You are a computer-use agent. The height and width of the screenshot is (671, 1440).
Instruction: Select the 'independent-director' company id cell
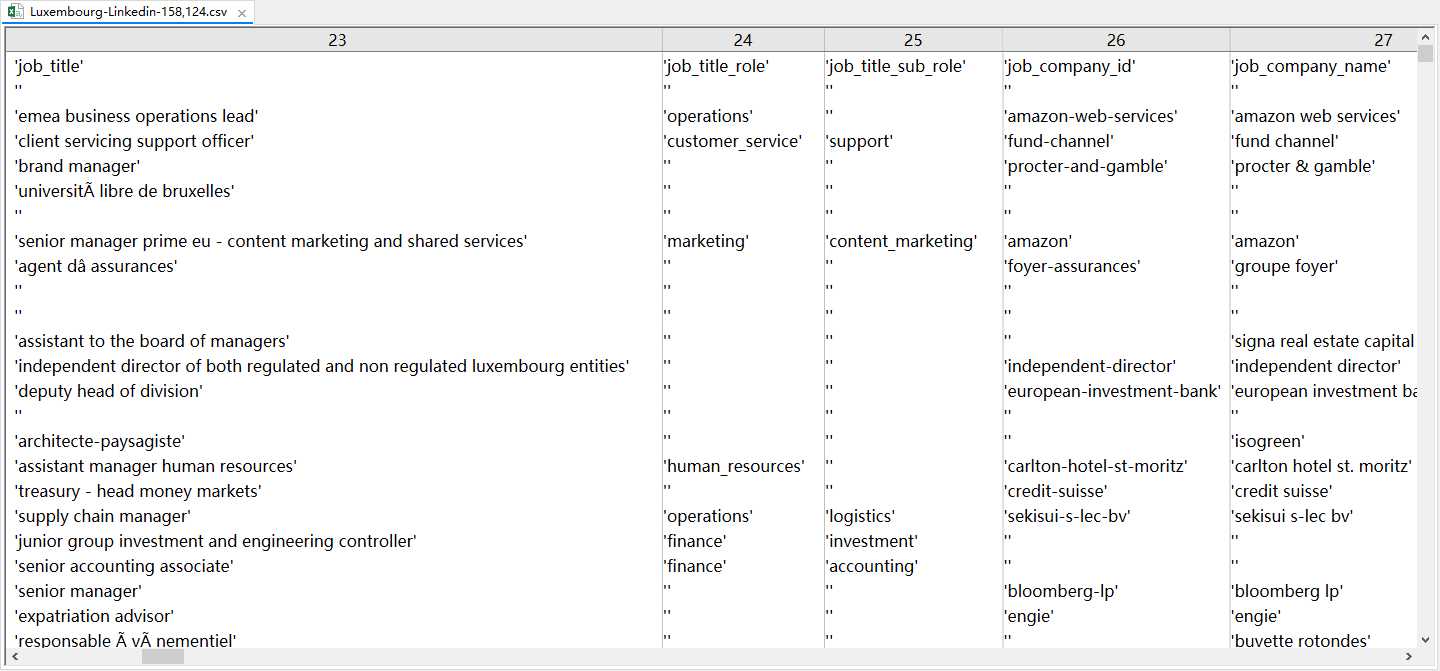[1116, 366]
